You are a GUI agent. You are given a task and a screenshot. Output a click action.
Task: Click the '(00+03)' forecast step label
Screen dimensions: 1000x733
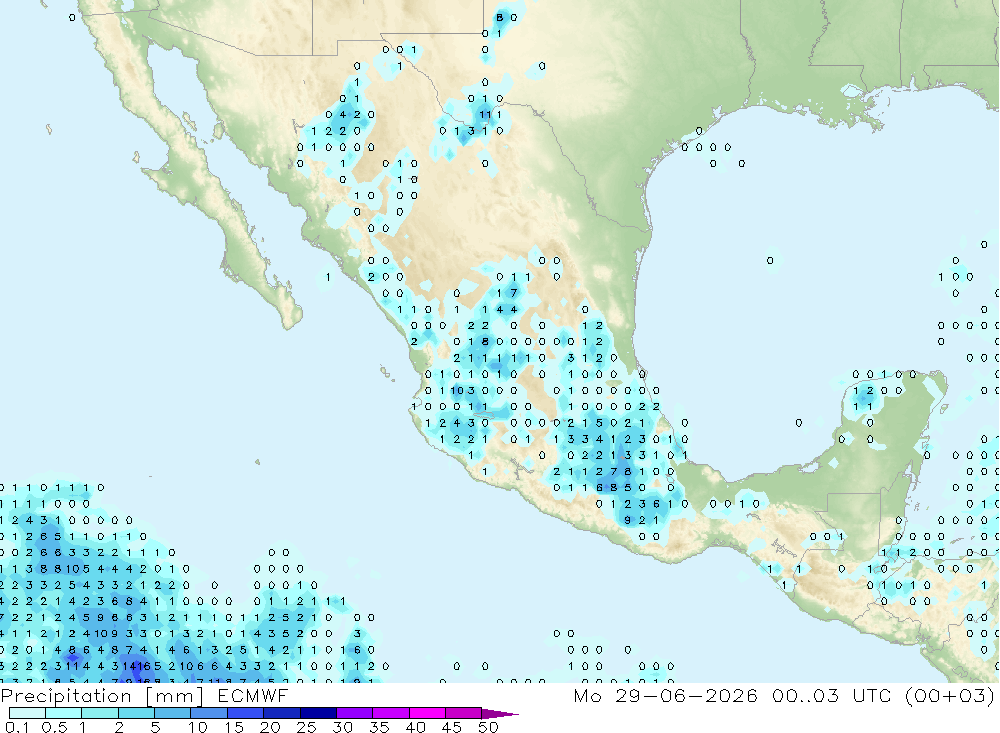click(x=950, y=695)
